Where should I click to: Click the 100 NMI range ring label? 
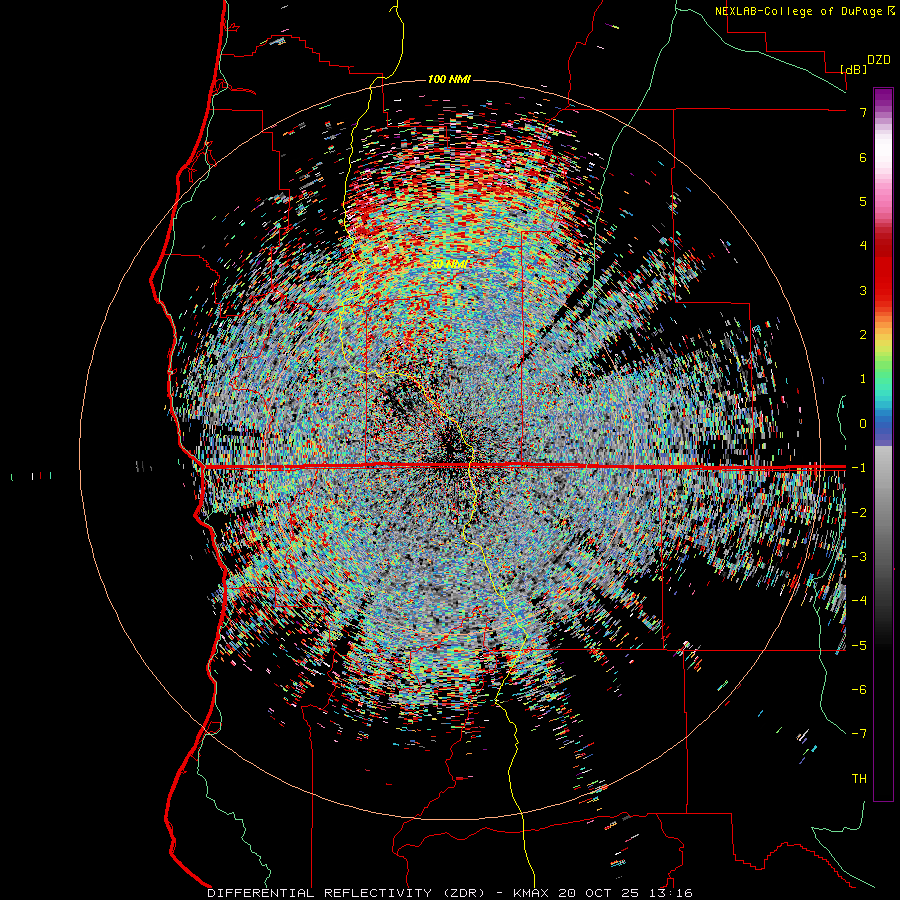point(449,79)
